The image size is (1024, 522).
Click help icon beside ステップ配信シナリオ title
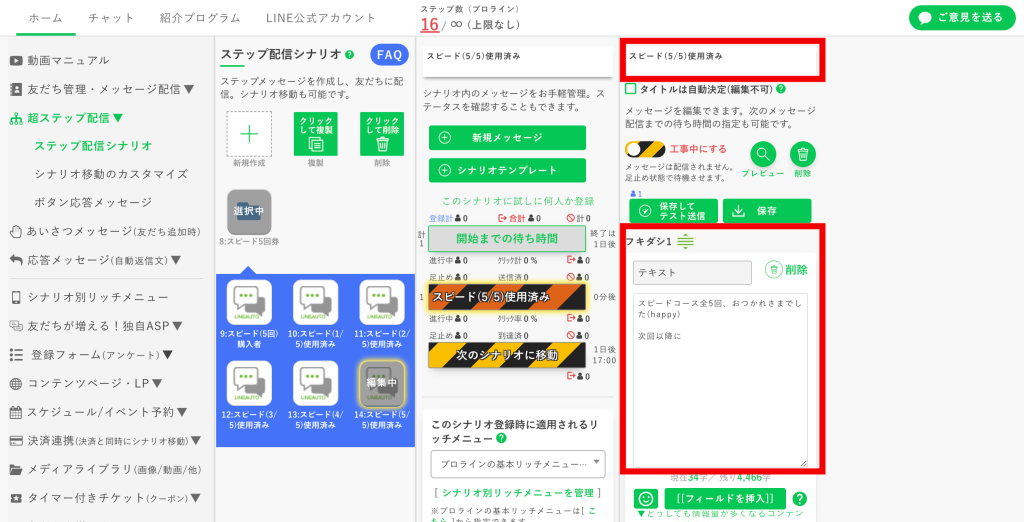click(349, 55)
